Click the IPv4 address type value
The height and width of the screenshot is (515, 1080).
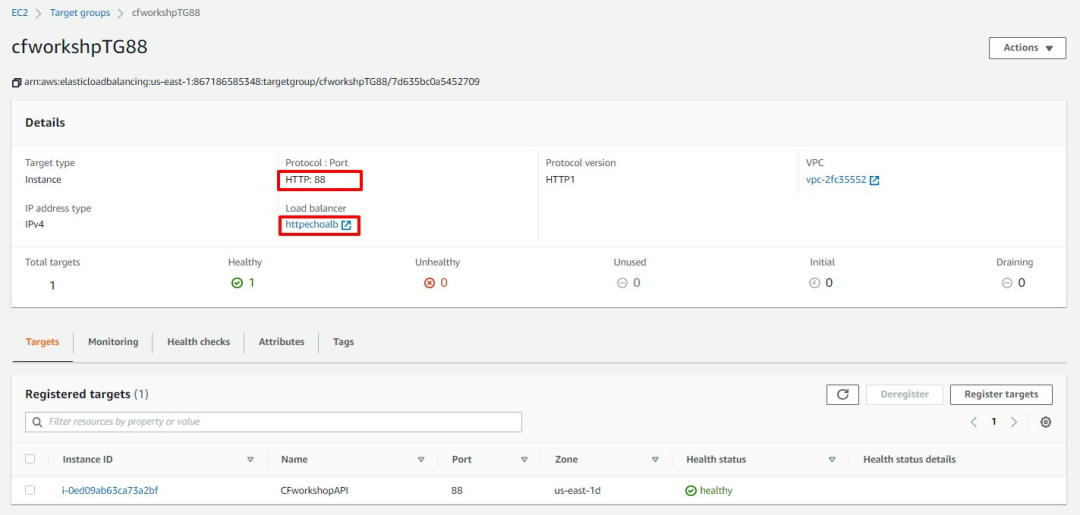coord(35,225)
